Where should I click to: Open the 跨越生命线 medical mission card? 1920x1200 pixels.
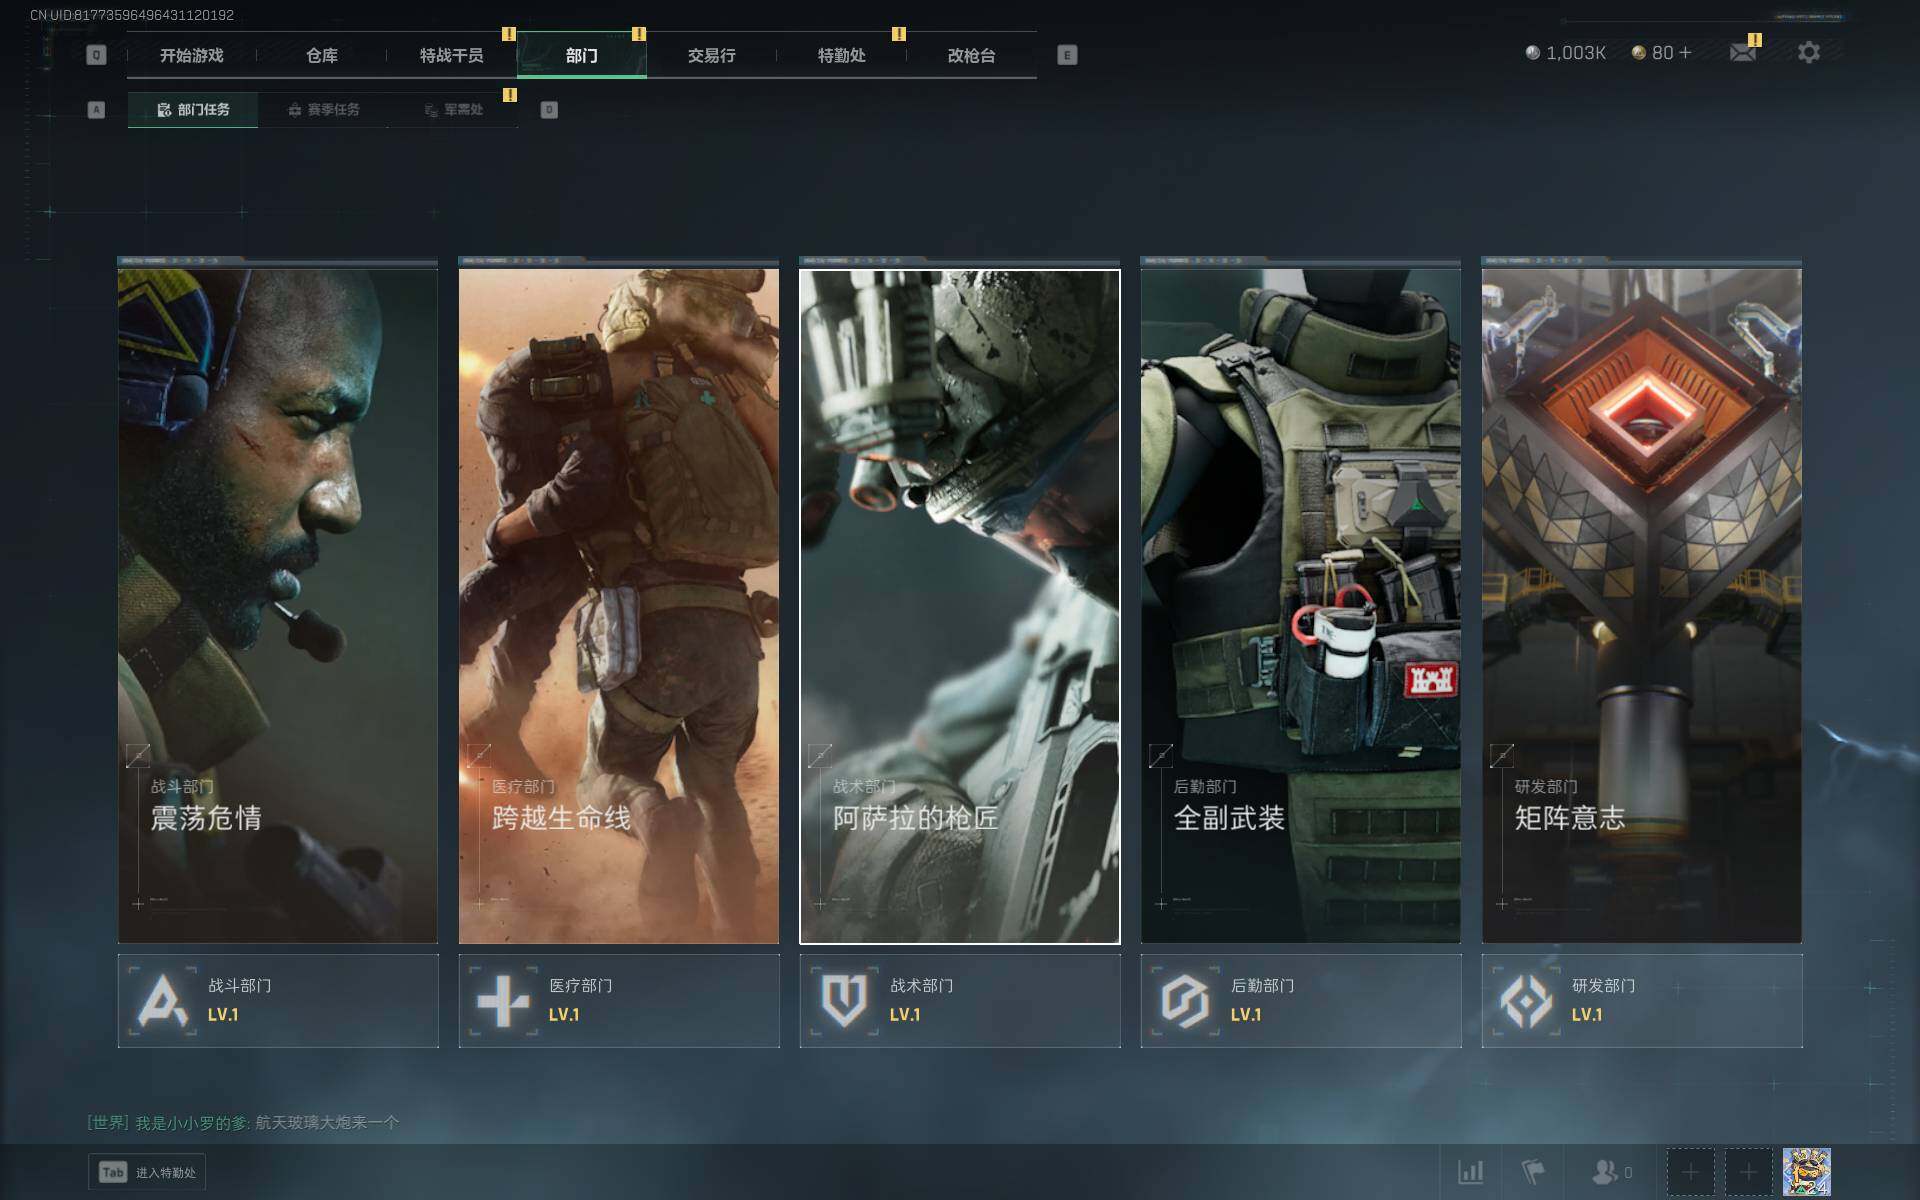pyautogui.click(x=618, y=605)
